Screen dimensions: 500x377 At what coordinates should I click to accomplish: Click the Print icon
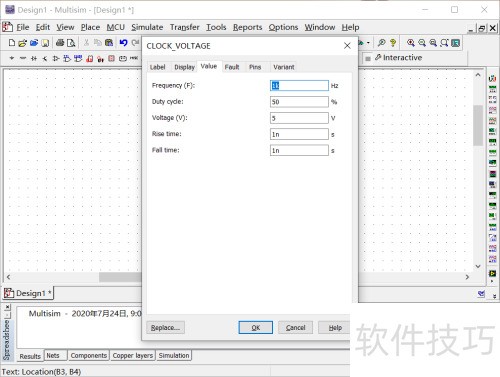(60, 43)
